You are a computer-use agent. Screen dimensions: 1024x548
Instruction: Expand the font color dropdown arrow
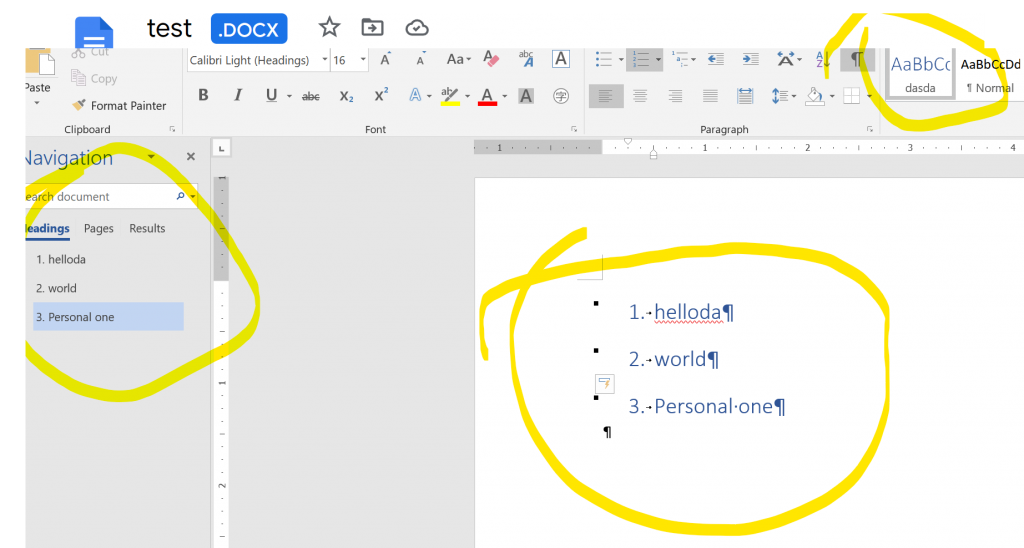tap(505, 97)
